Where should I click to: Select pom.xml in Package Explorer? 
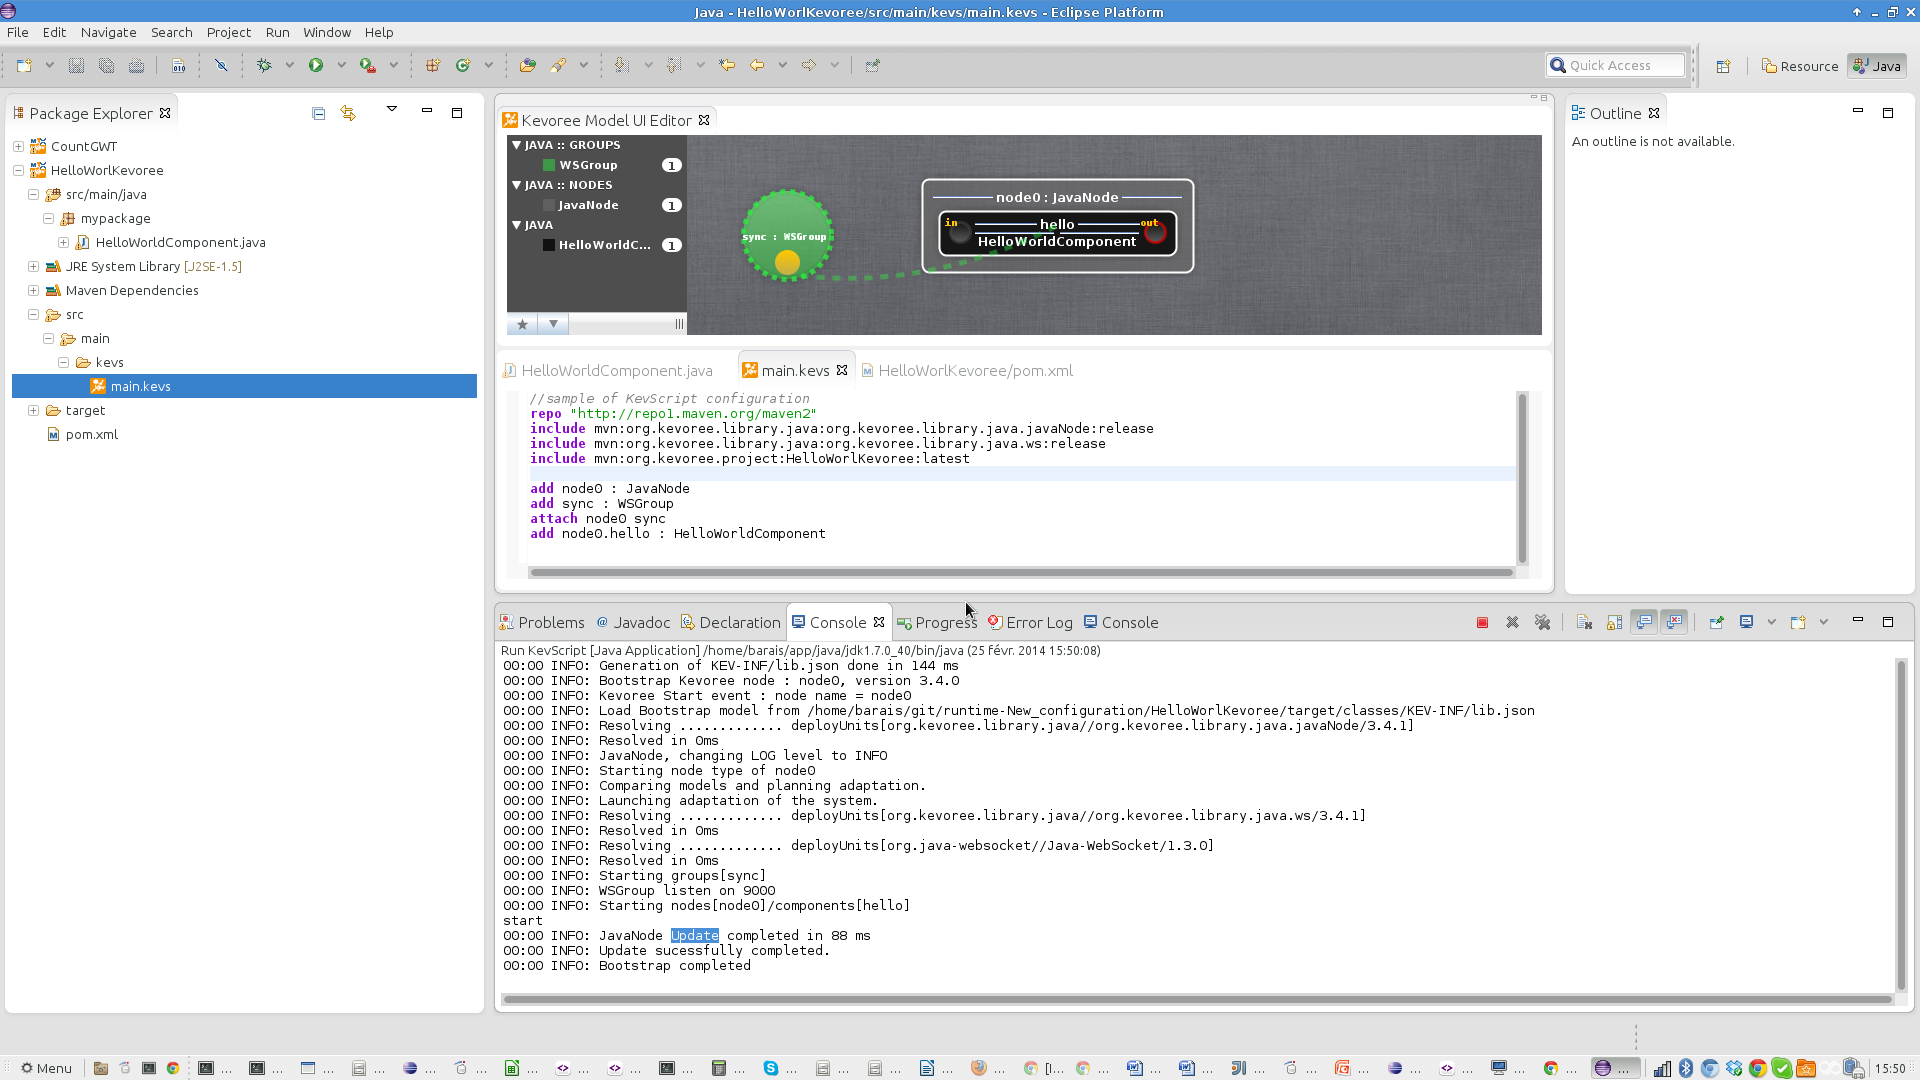(x=92, y=434)
